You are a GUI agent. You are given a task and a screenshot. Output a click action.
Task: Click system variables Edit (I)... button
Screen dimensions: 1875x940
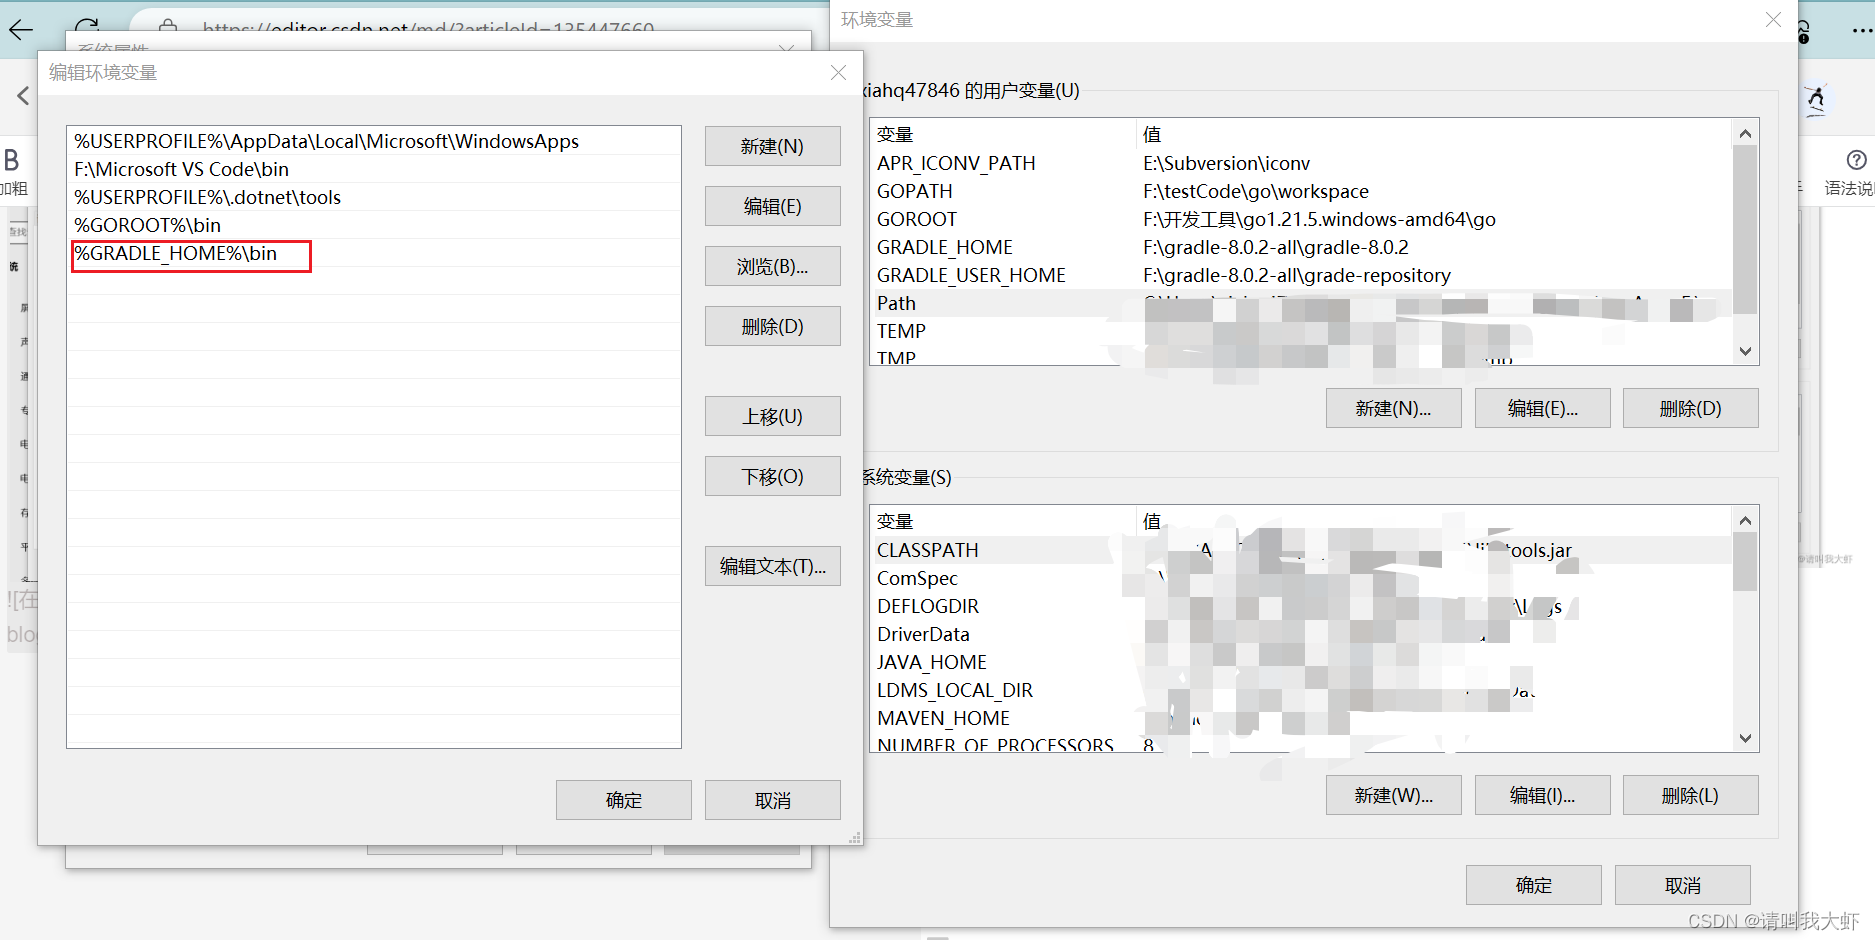click(x=1542, y=795)
